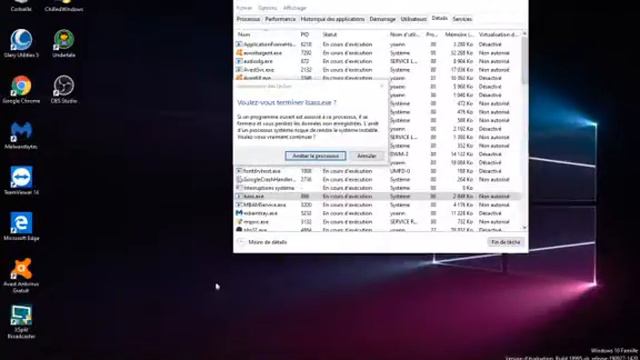Click the process list scrollbar thumb
Screen dimensions: 640x360
(524, 60)
